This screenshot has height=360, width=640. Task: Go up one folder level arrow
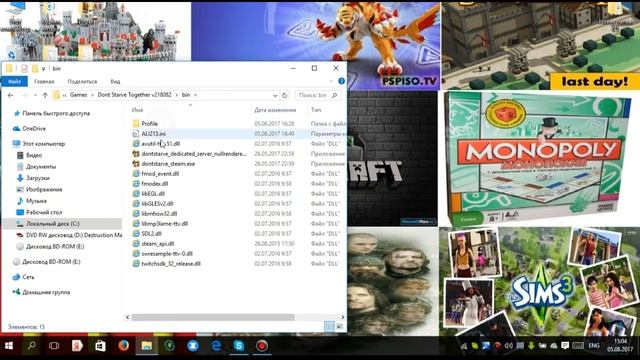pyautogui.click(x=45, y=95)
